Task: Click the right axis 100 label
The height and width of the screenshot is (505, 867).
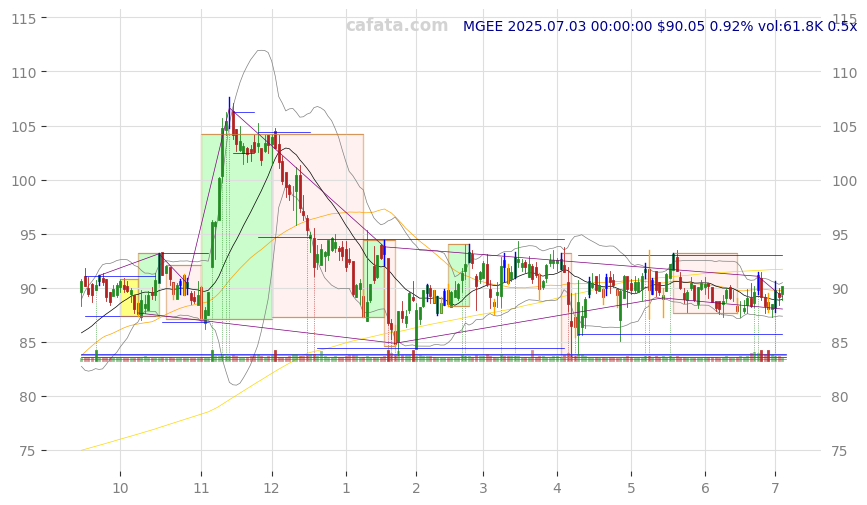Action: (844, 181)
